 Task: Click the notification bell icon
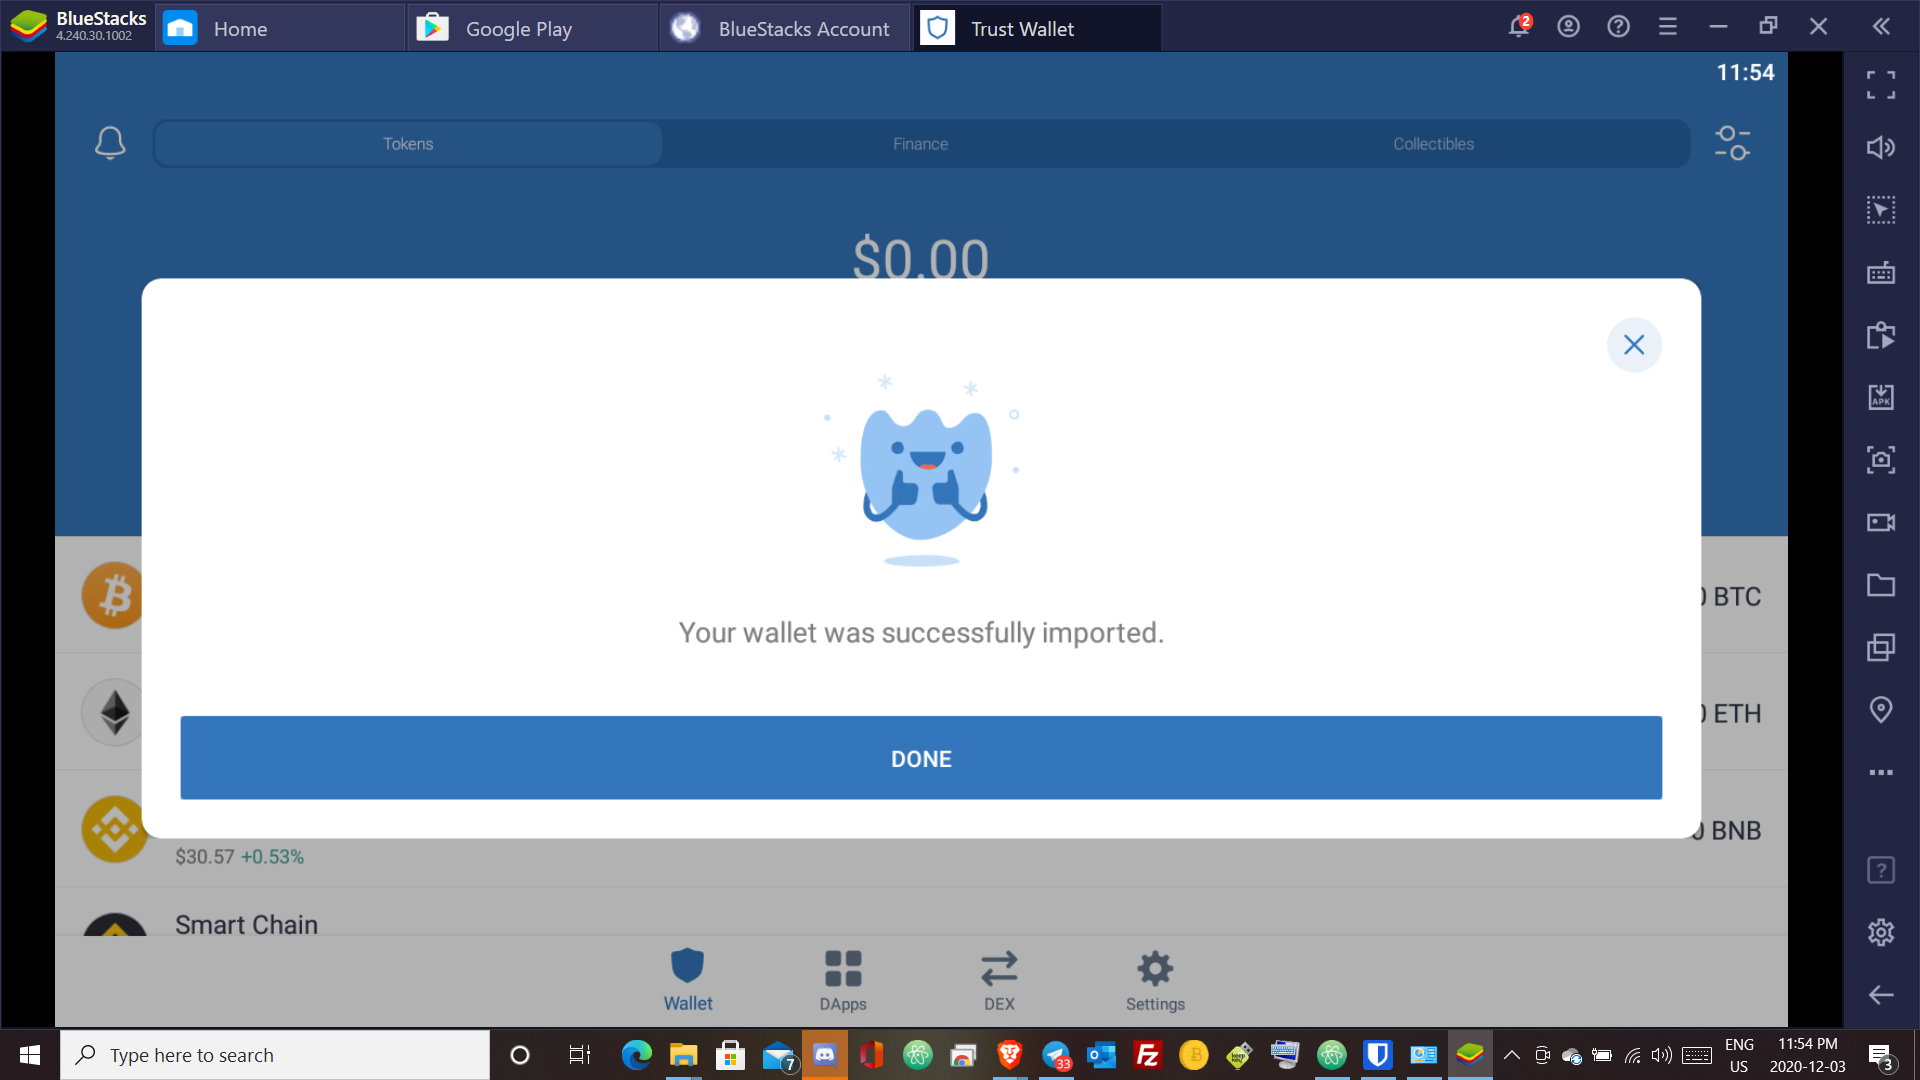pos(111,141)
